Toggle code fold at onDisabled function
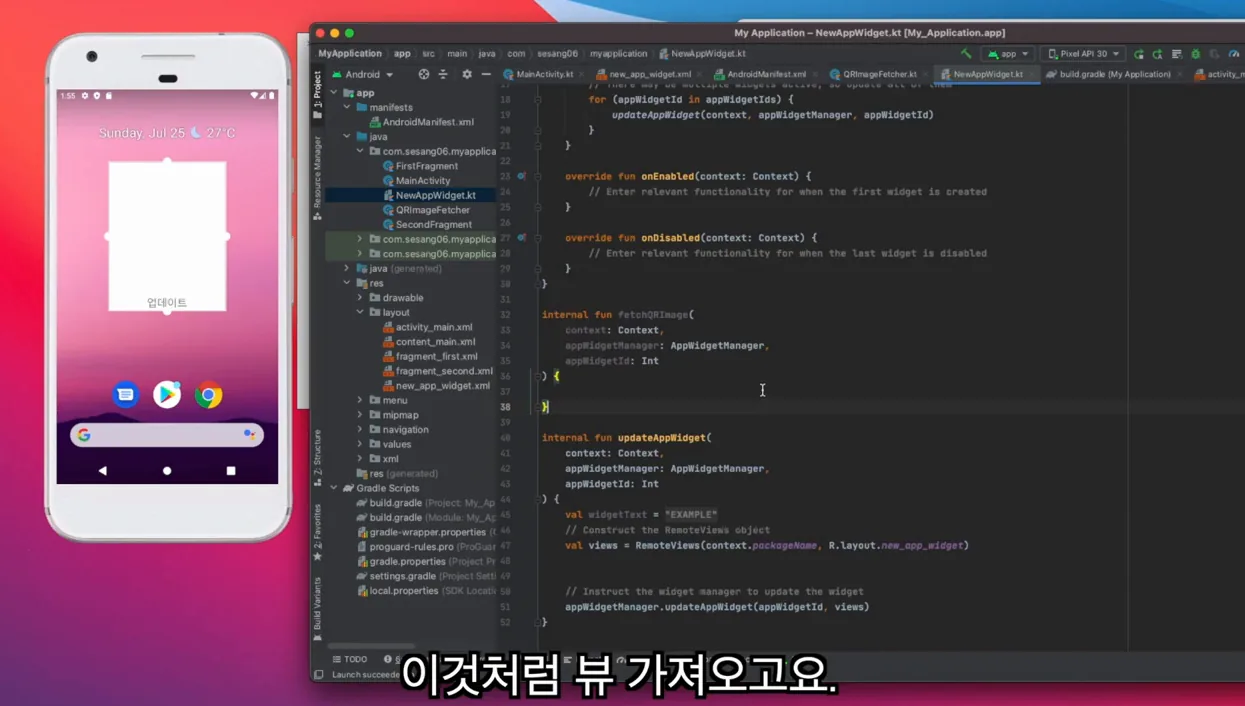Screen dimensions: 1245x706 tap(538, 238)
